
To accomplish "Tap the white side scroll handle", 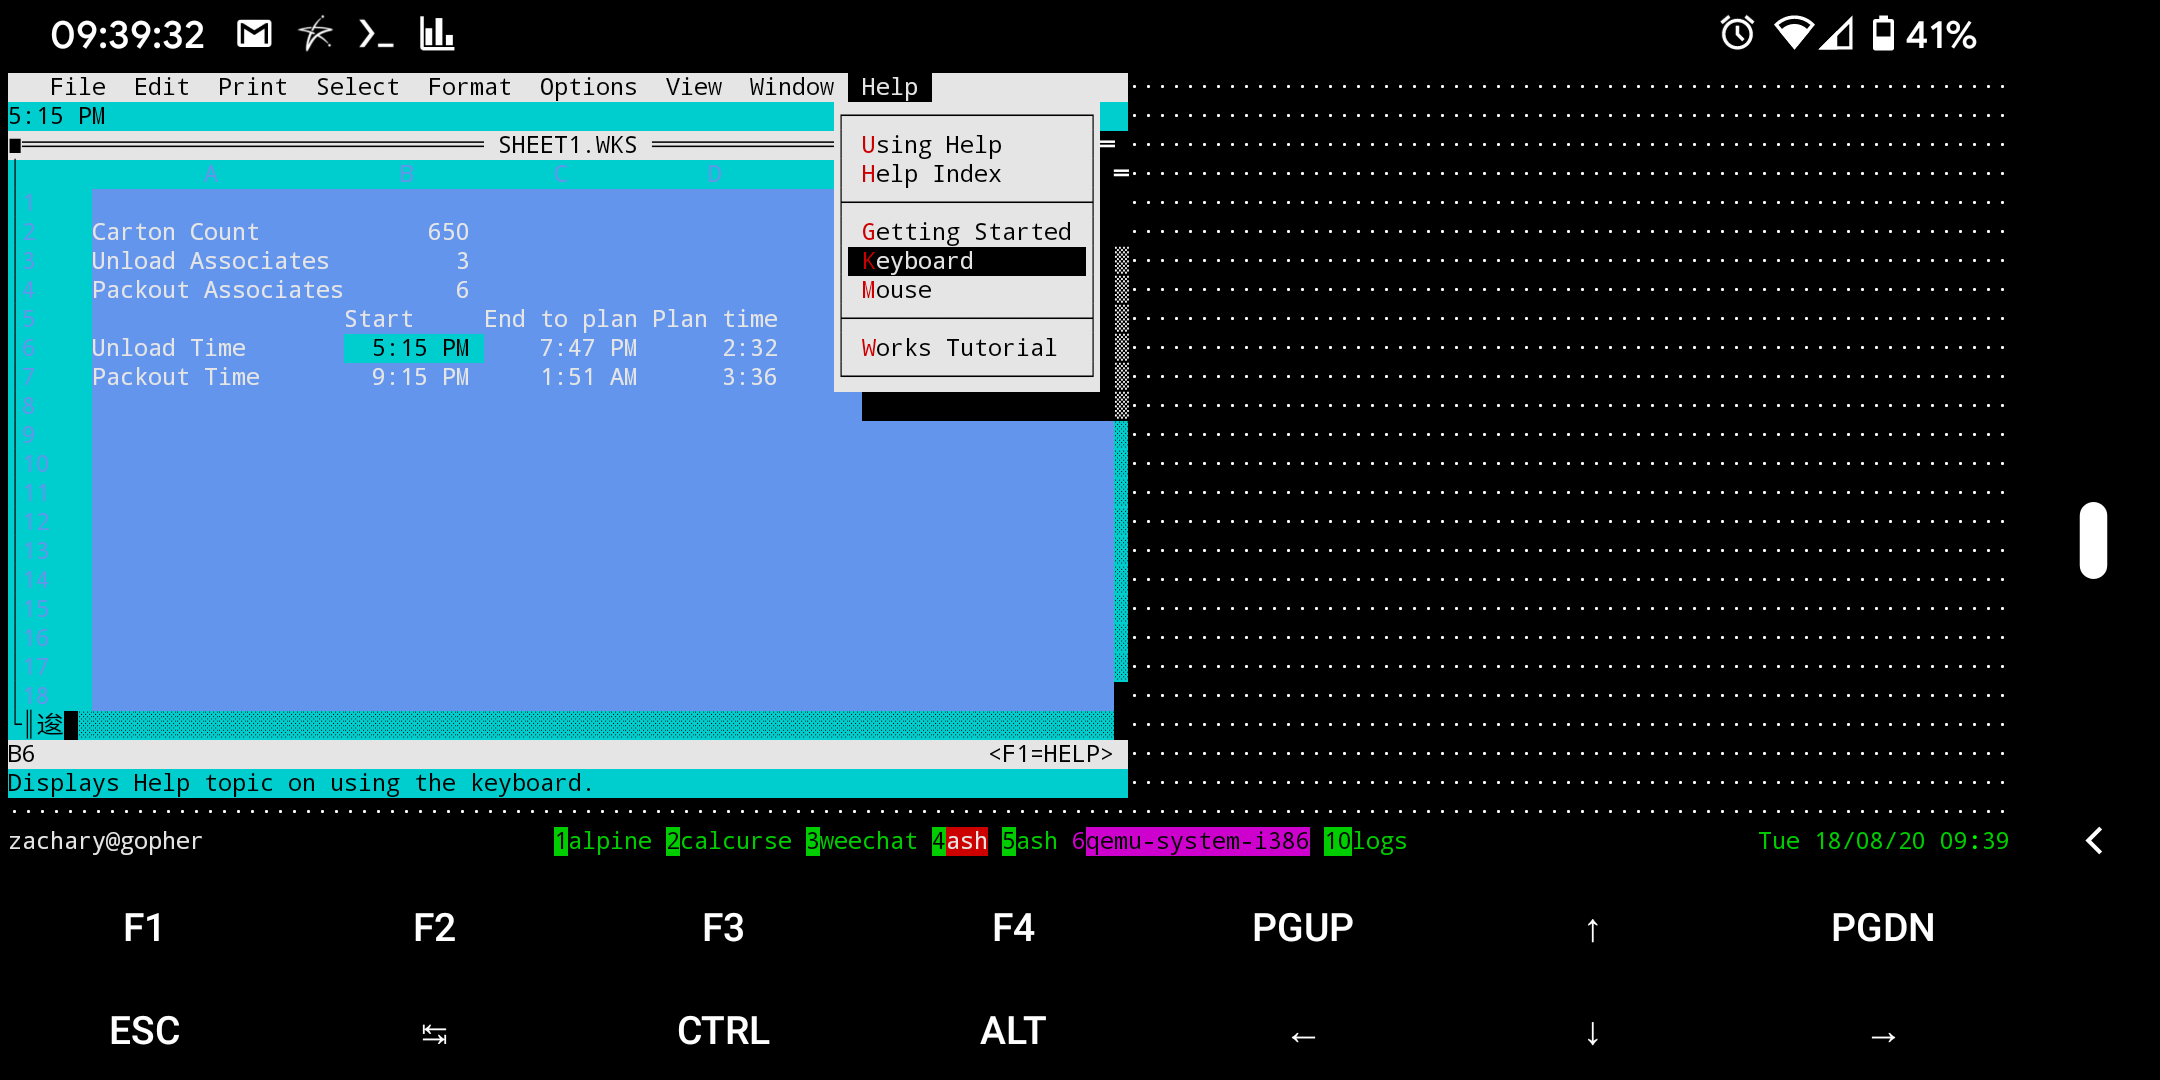I will pos(2093,540).
